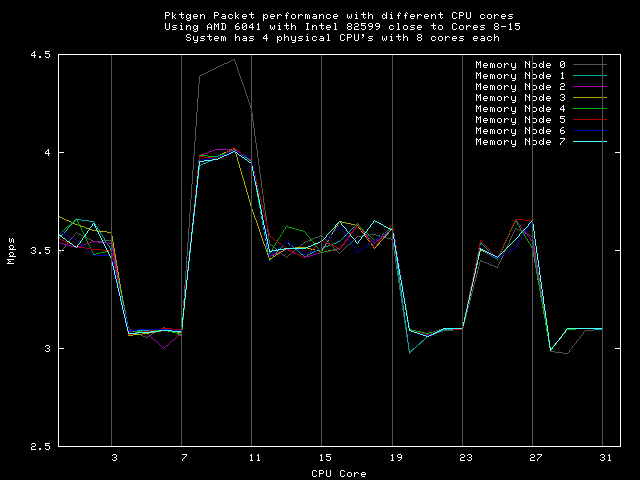Select the Memory Node 5 legend entry

(x=519, y=120)
